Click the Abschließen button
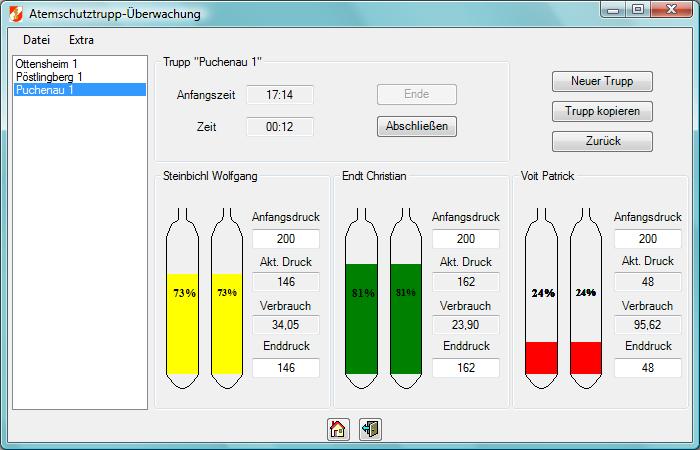The width and height of the screenshot is (700, 450). pyautogui.click(x=417, y=126)
